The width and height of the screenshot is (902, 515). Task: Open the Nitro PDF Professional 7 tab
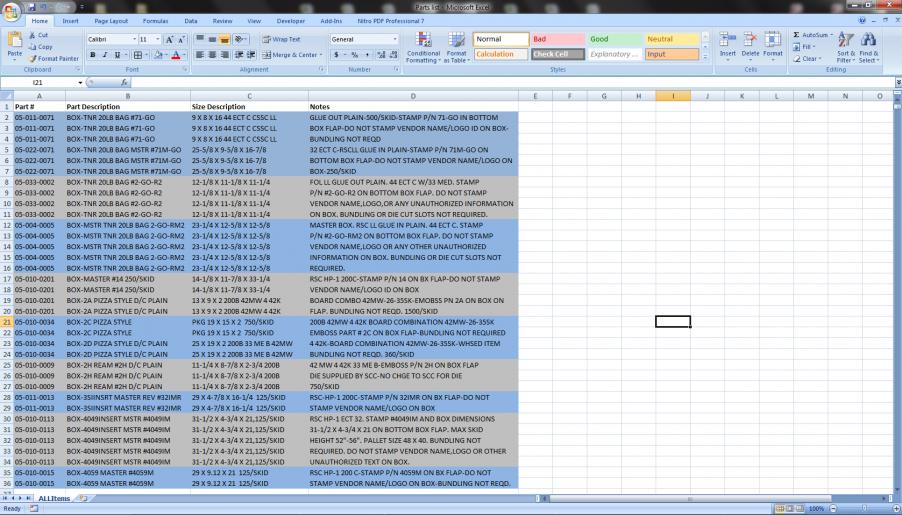tap(391, 21)
